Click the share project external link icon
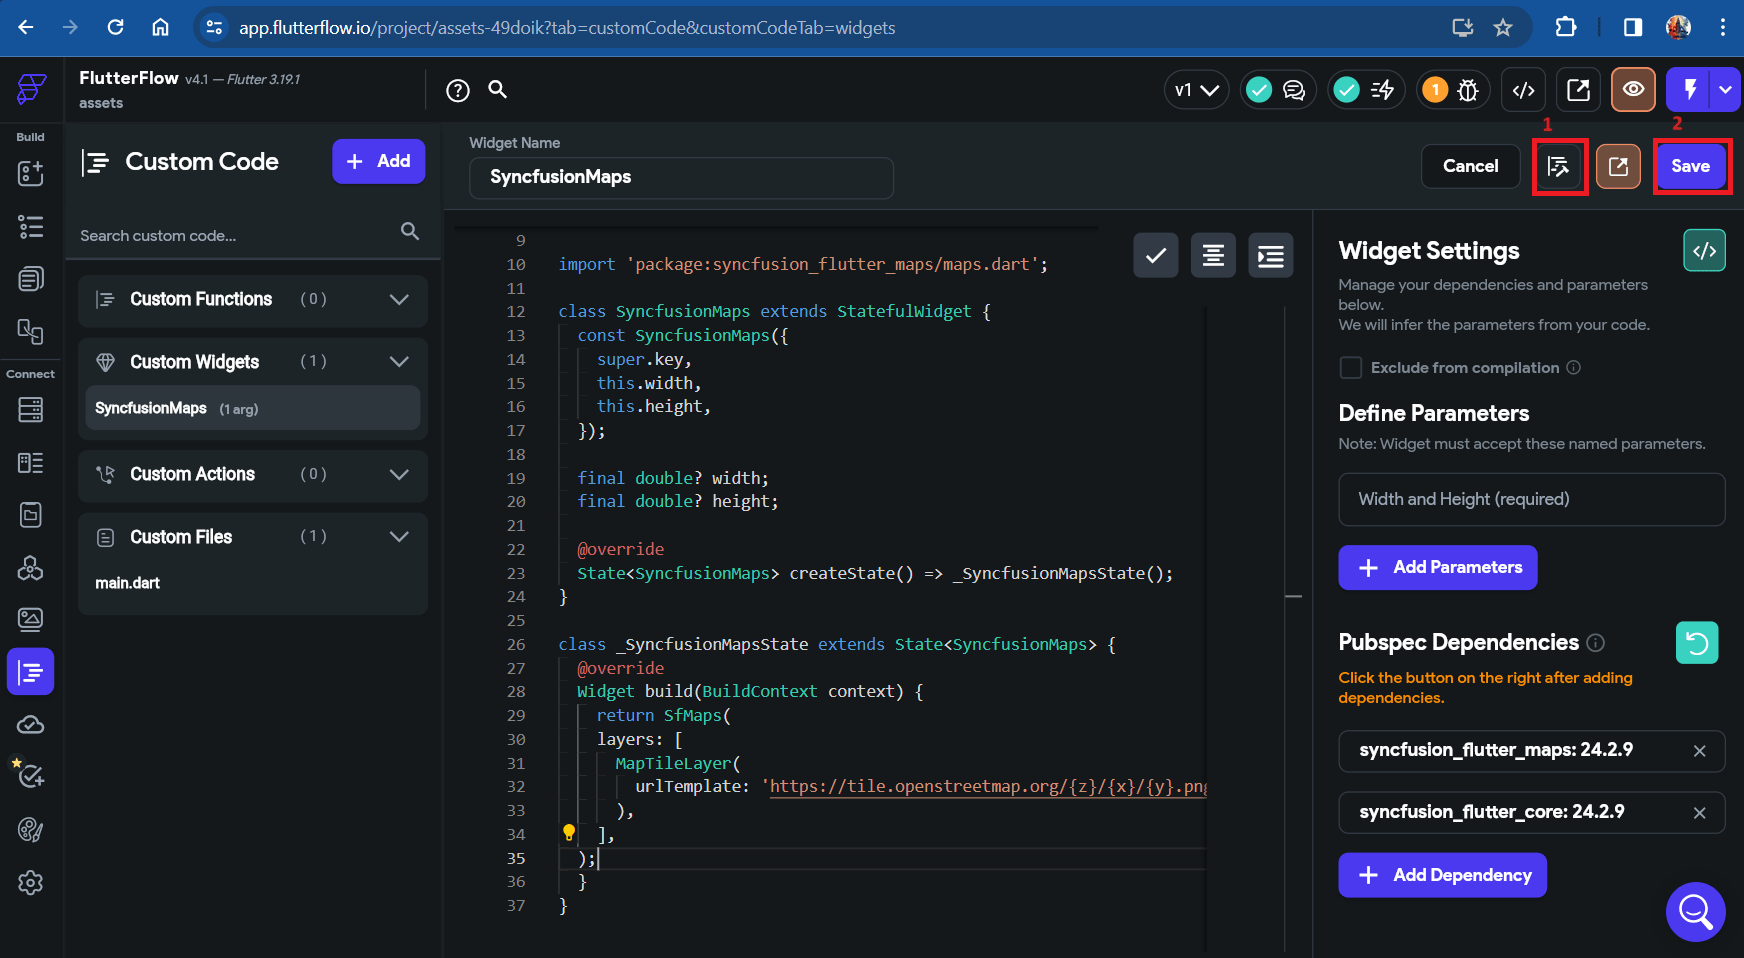 click(1578, 90)
